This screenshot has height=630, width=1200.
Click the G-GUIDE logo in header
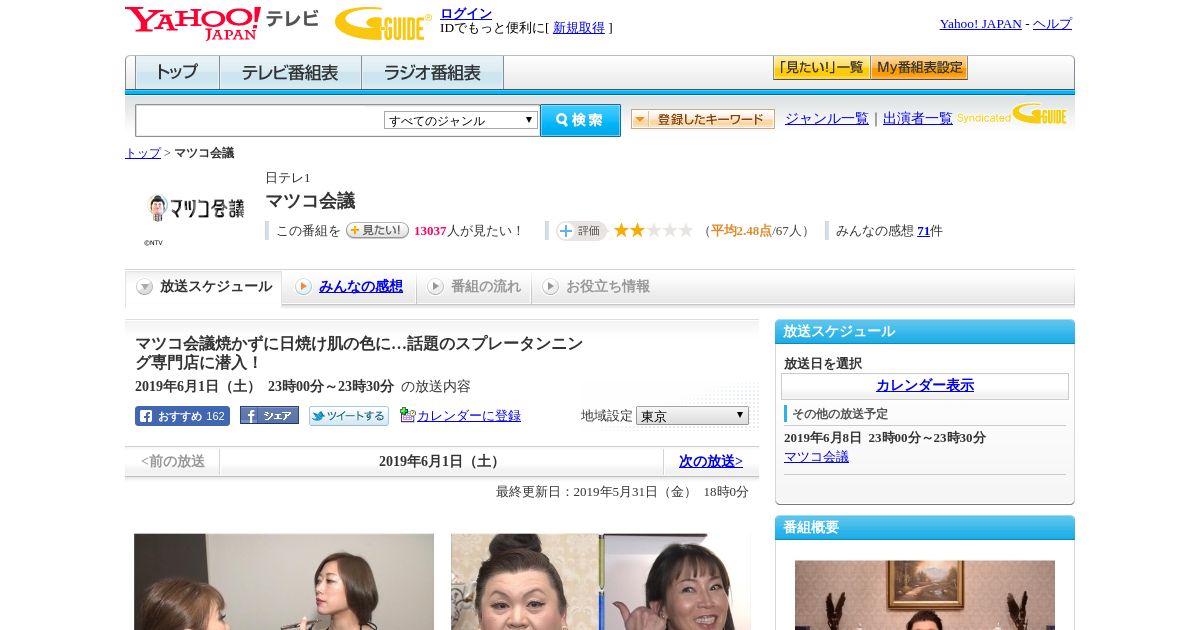pyautogui.click(x=383, y=23)
